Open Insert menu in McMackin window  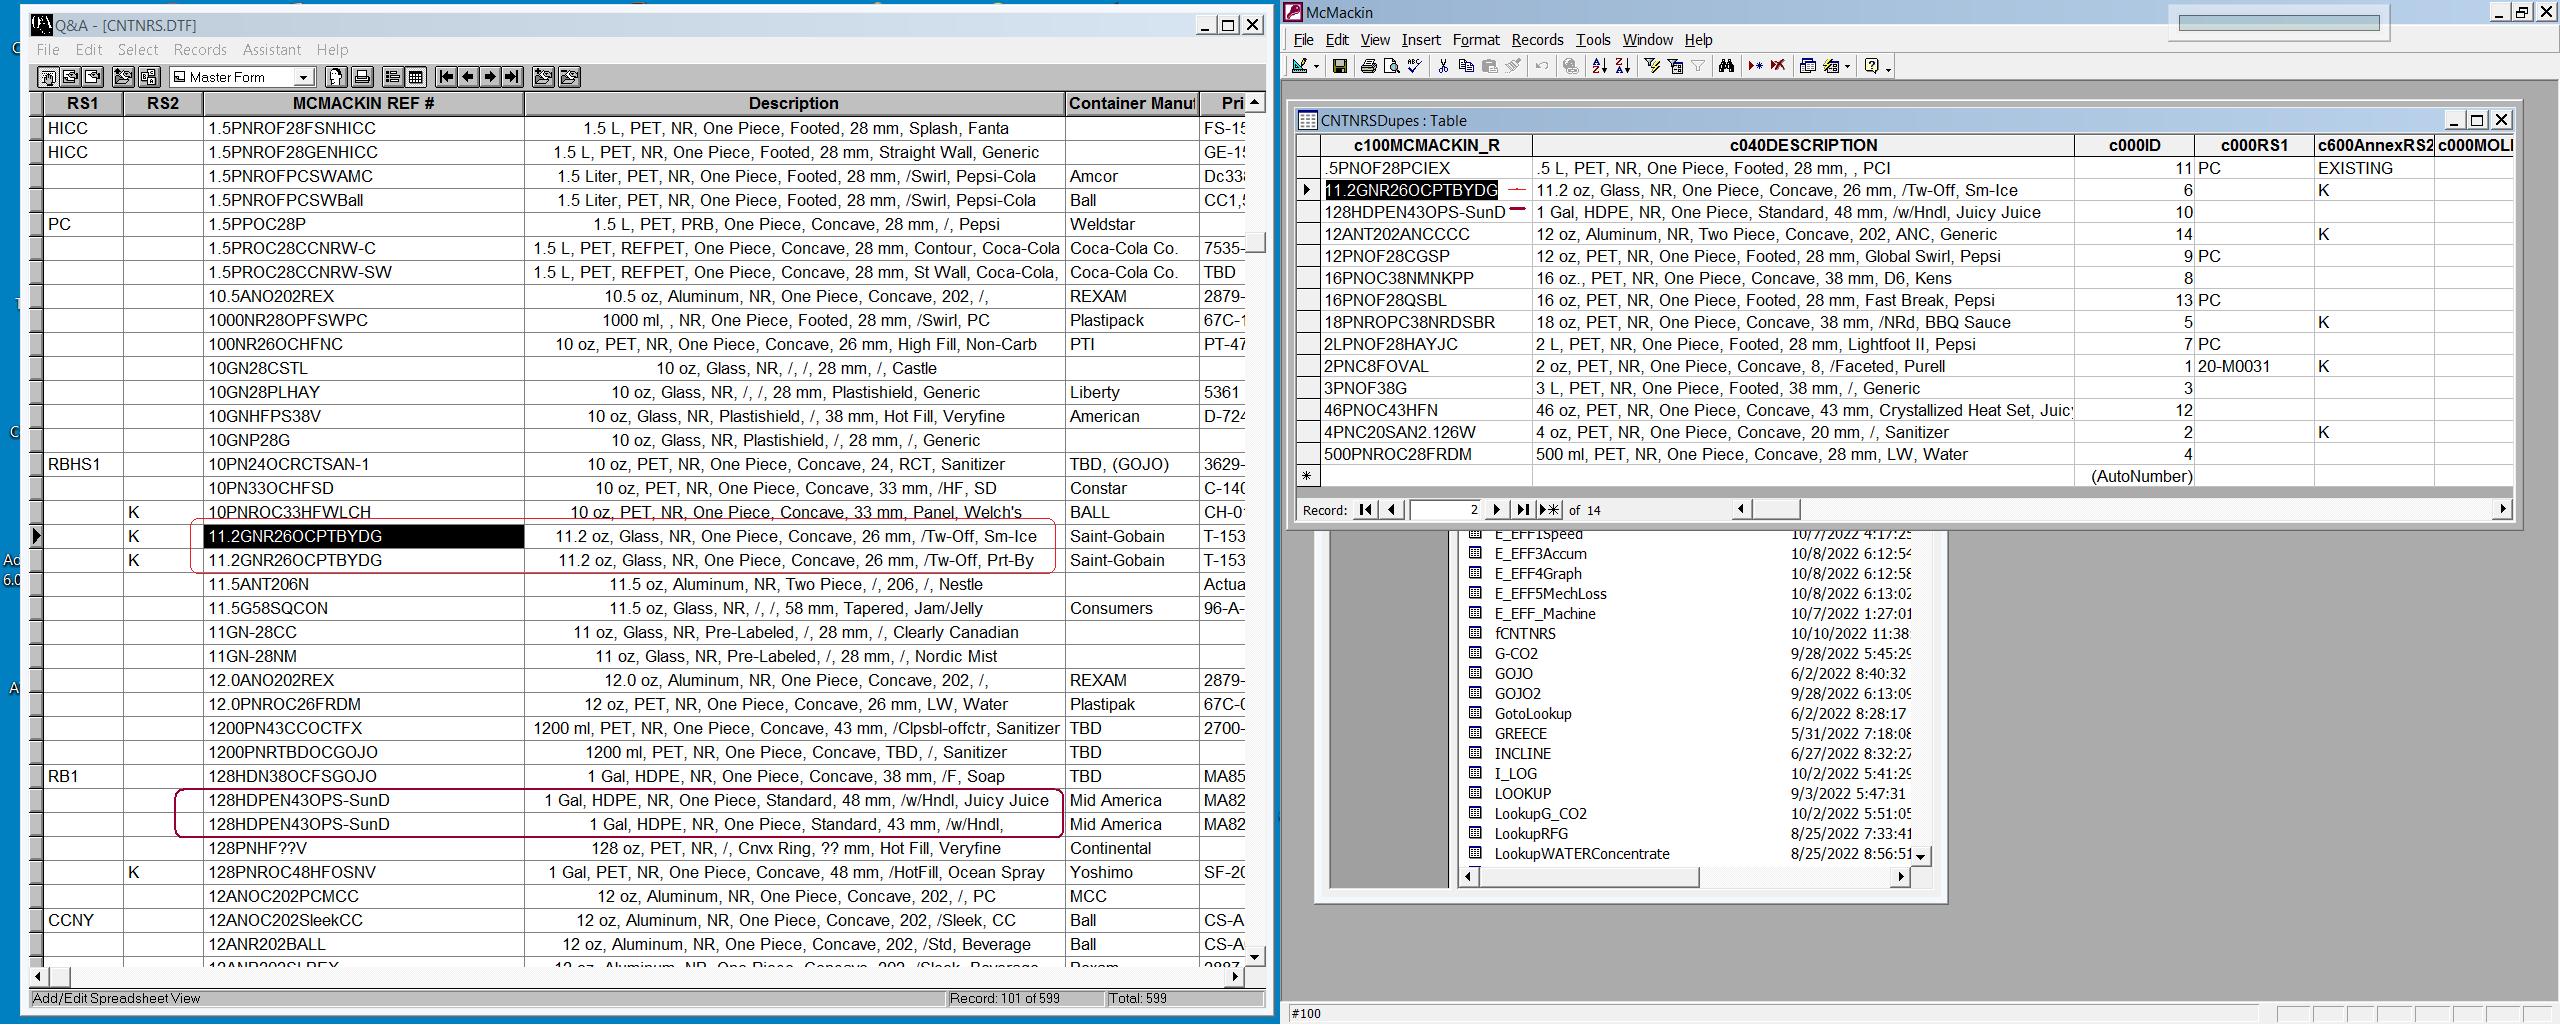coord(1421,40)
